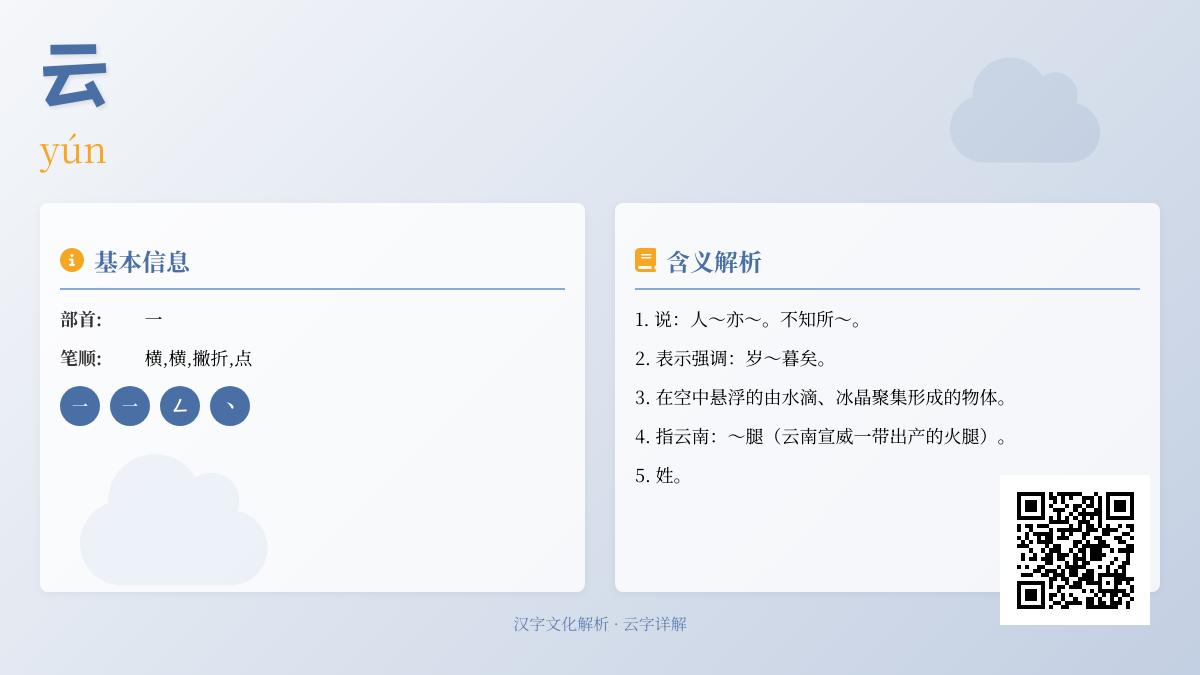Click definition 2 表示强调

point(732,358)
